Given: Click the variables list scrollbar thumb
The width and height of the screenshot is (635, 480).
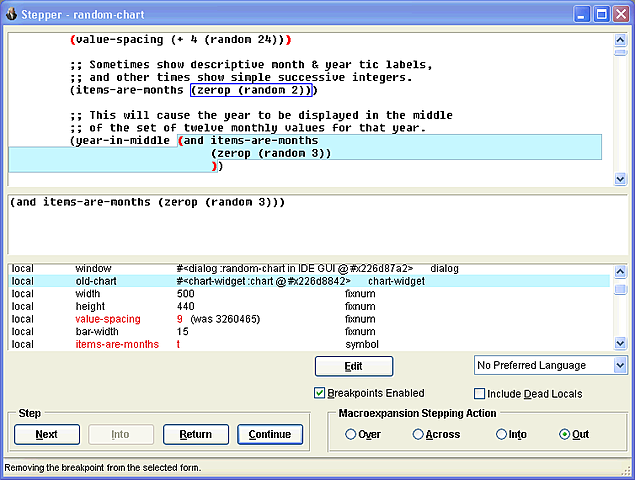Looking at the screenshot, I should click(620, 289).
